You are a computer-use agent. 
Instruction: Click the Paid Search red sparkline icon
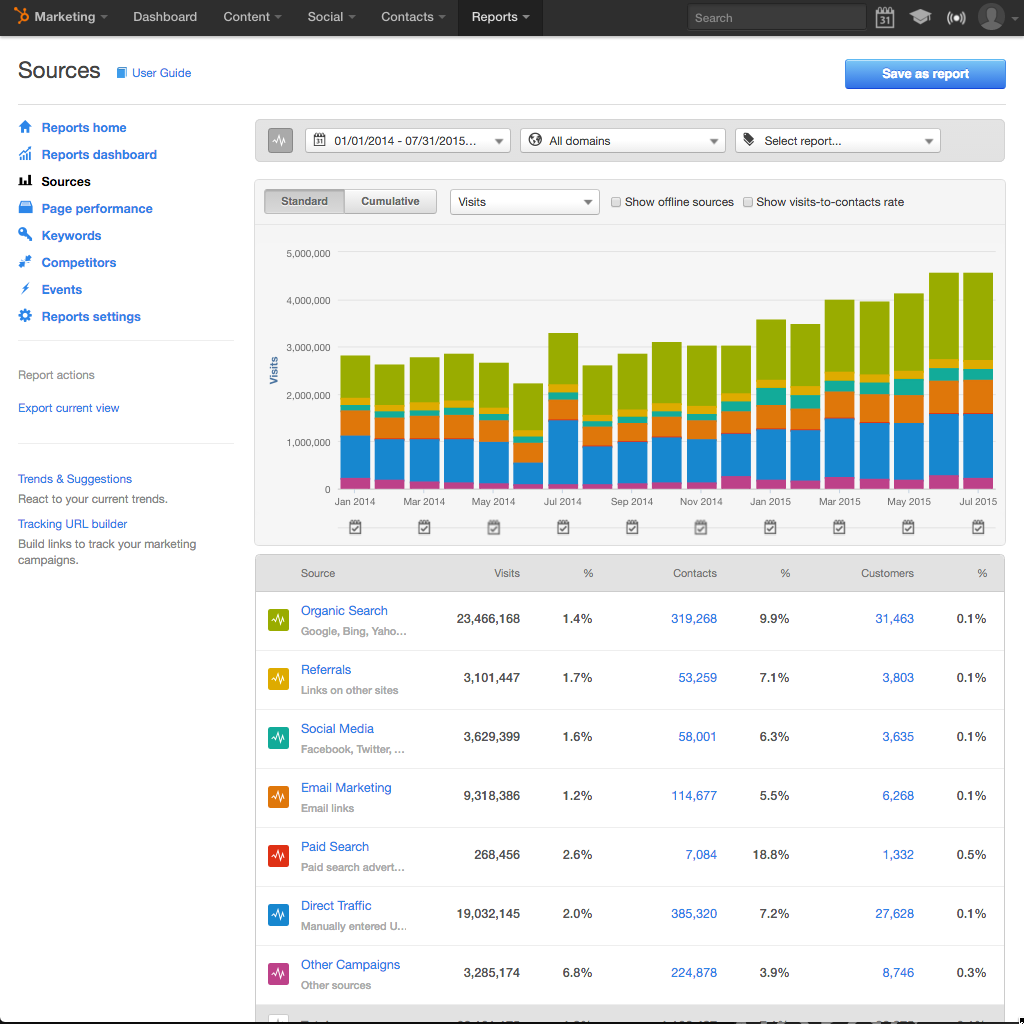(278, 855)
